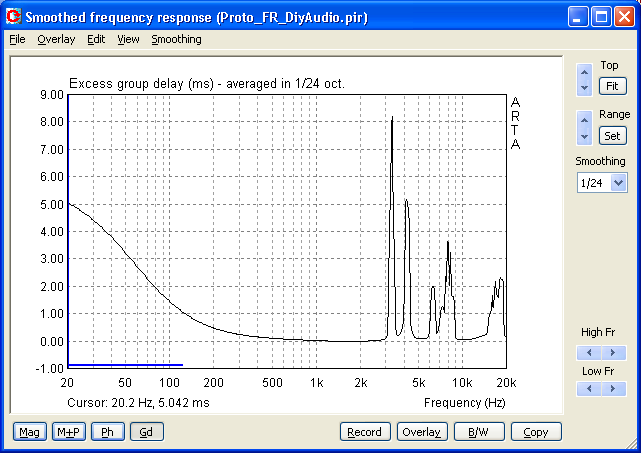Click the cursor readout 20.2 Hz, 5.042 ms
Screen dimensions: 641x453
138,403
